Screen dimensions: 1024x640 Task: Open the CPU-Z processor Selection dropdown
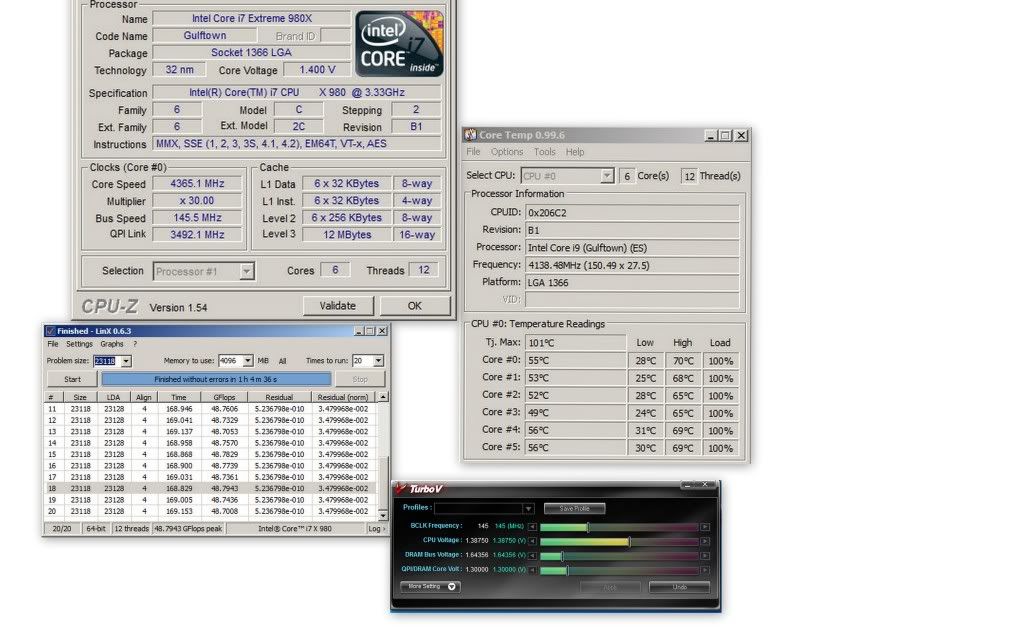[246, 271]
